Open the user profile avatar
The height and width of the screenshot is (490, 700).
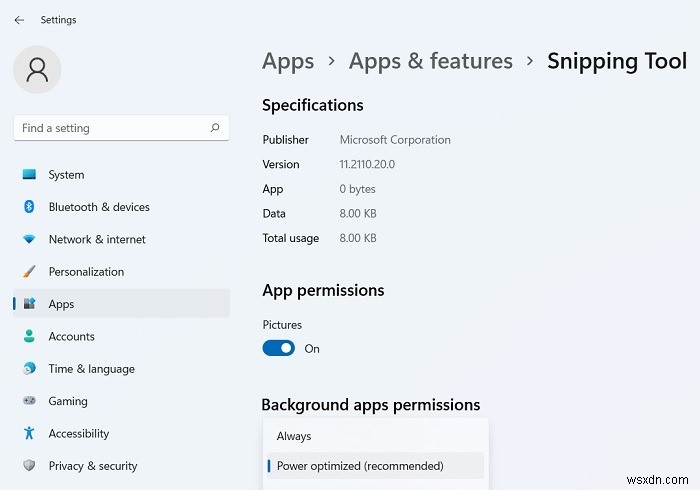pos(37,70)
